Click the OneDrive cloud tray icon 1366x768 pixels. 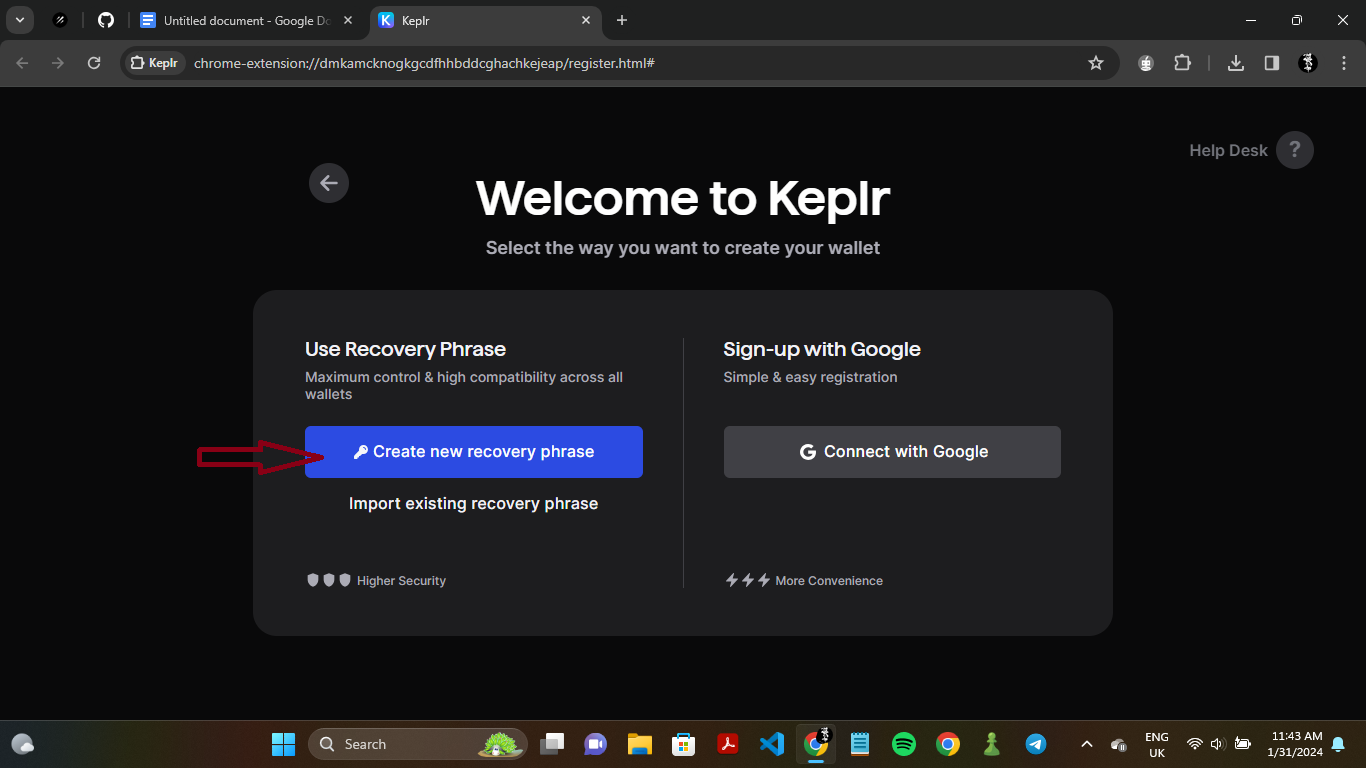coord(1119,744)
